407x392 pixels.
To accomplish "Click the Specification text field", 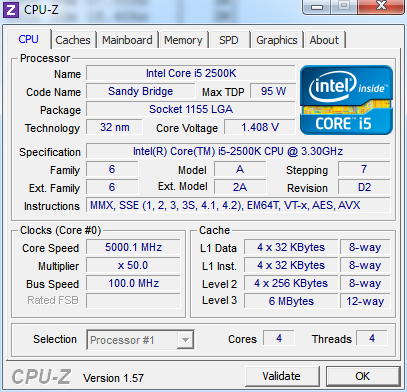I will (238, 151).
